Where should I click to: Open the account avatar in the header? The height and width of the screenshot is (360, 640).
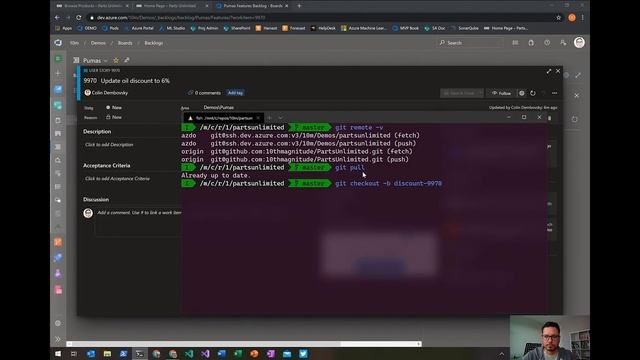(x=579, y=42)
